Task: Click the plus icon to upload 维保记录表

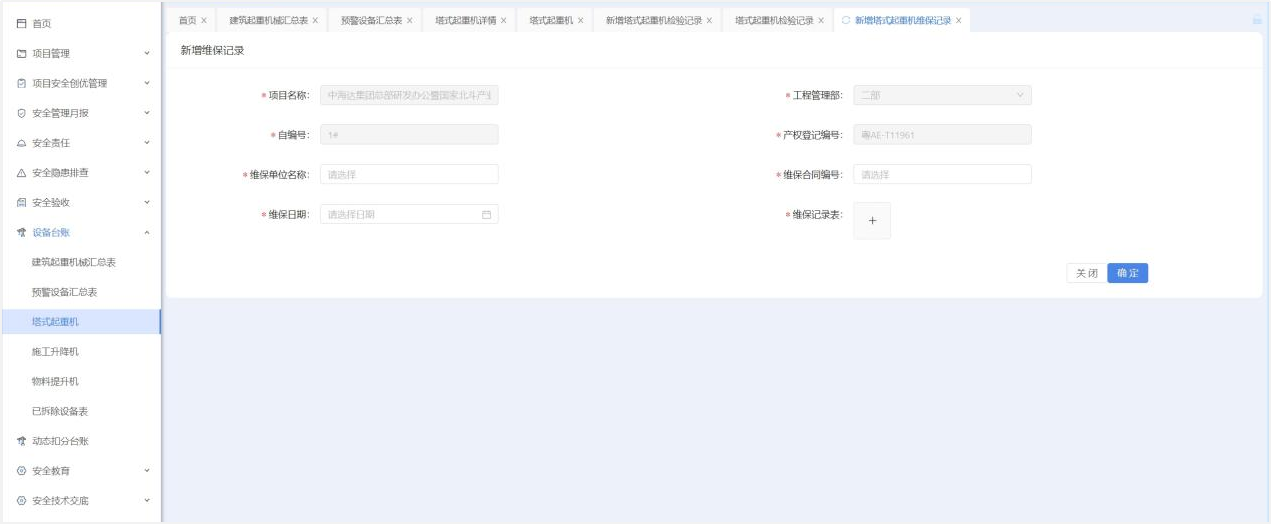Action: coord(871,221)
